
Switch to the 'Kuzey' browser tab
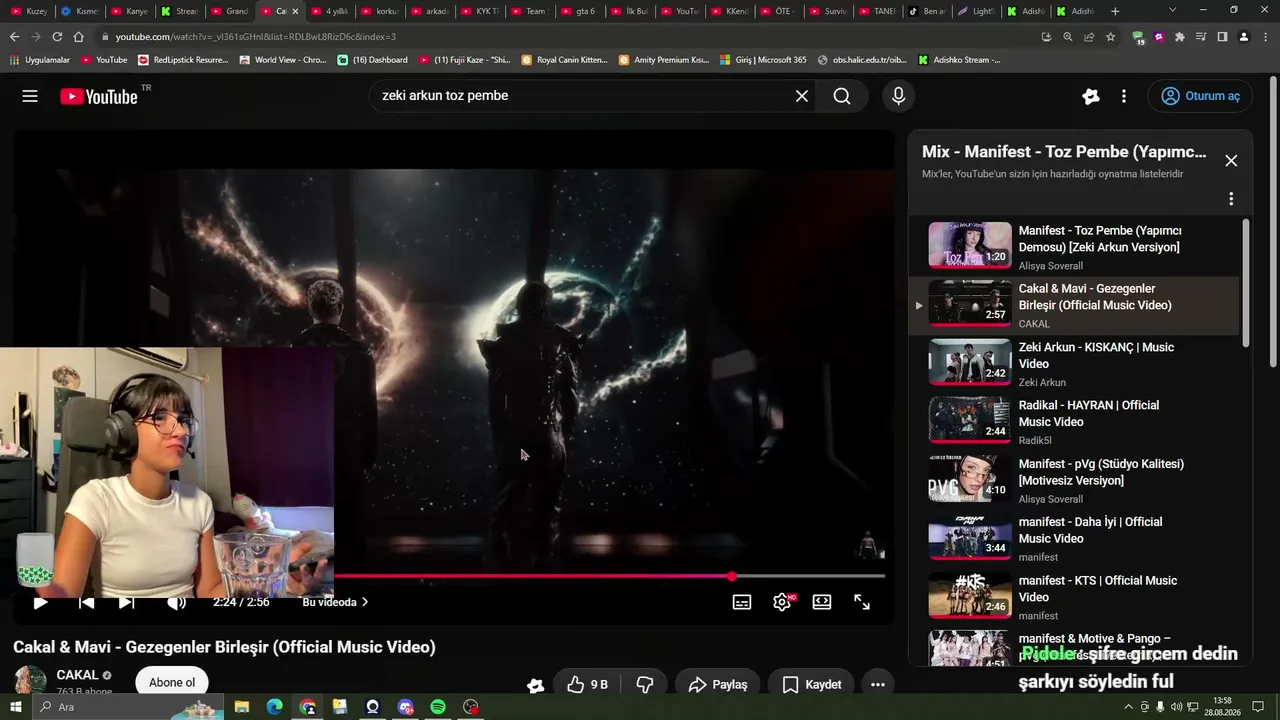click(x=29, y=11)
